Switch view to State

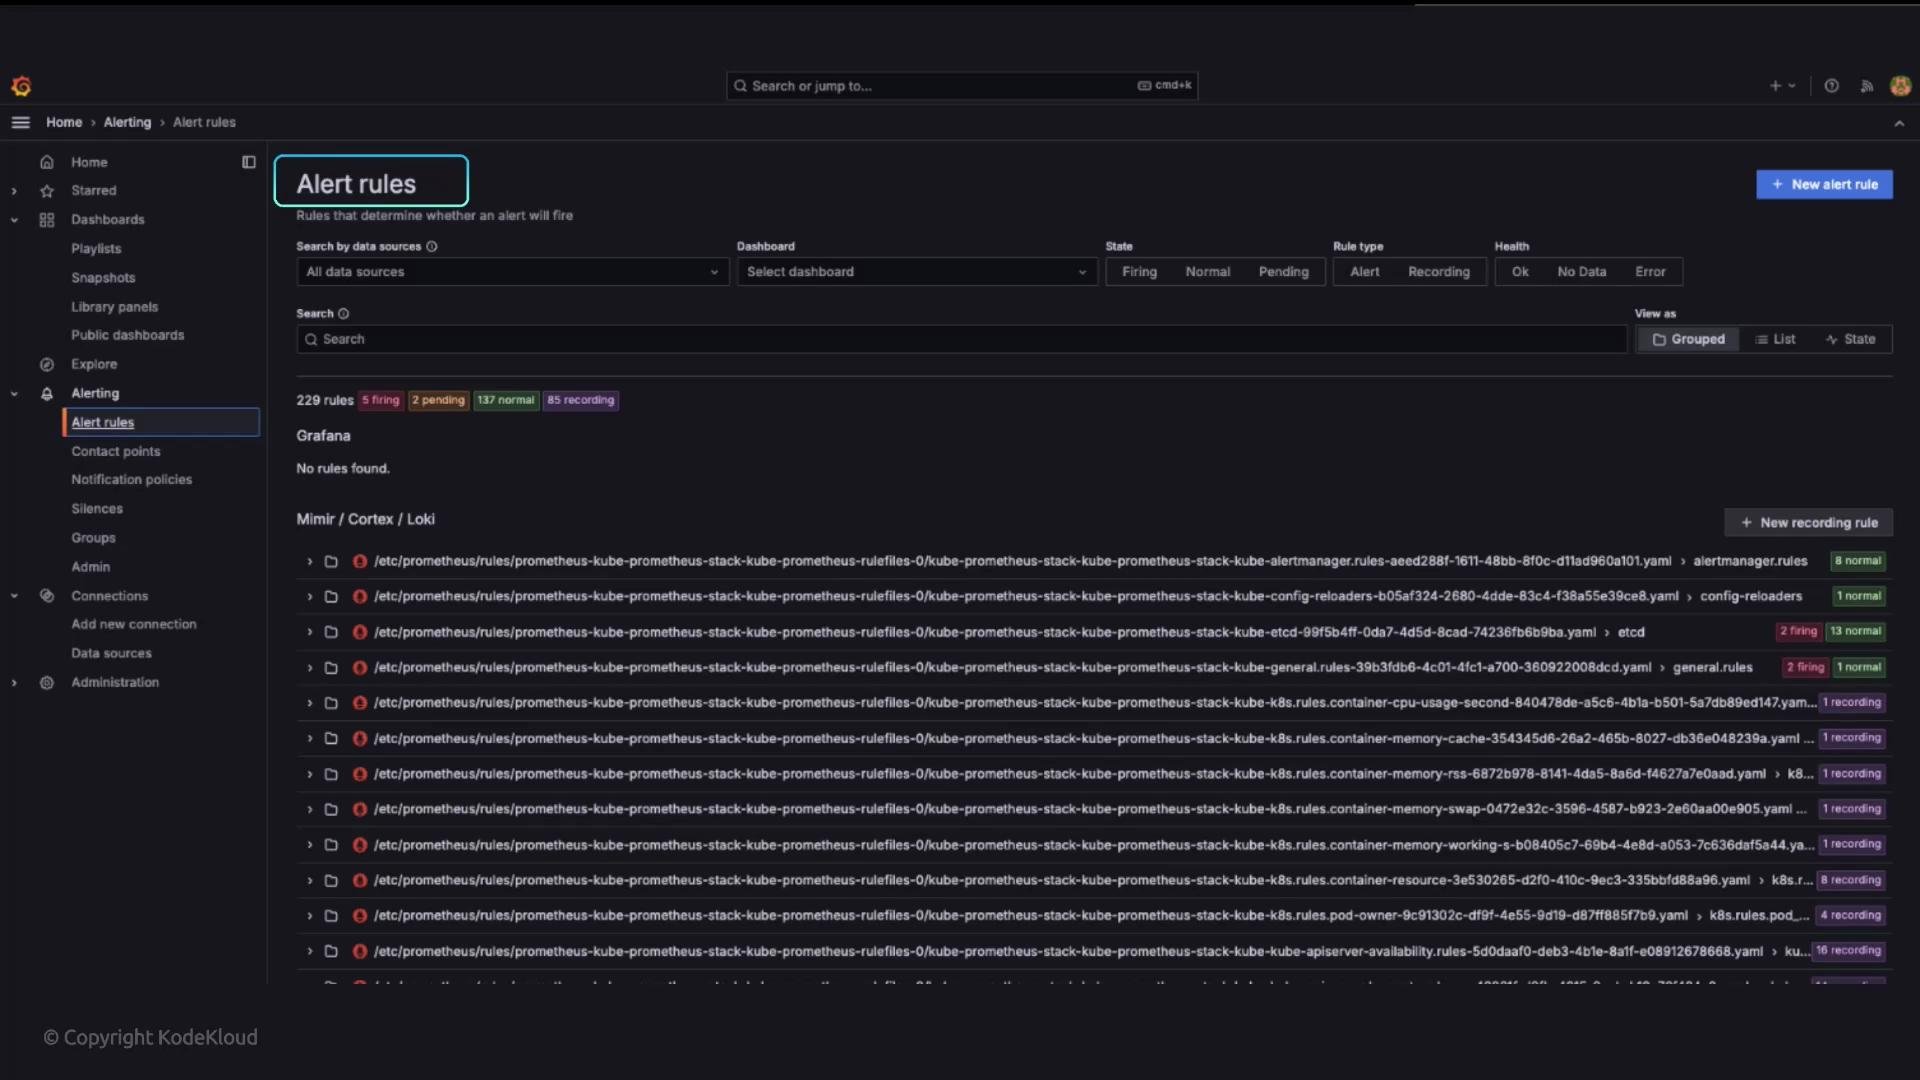pyautogui.click(x=1850, y=340)
